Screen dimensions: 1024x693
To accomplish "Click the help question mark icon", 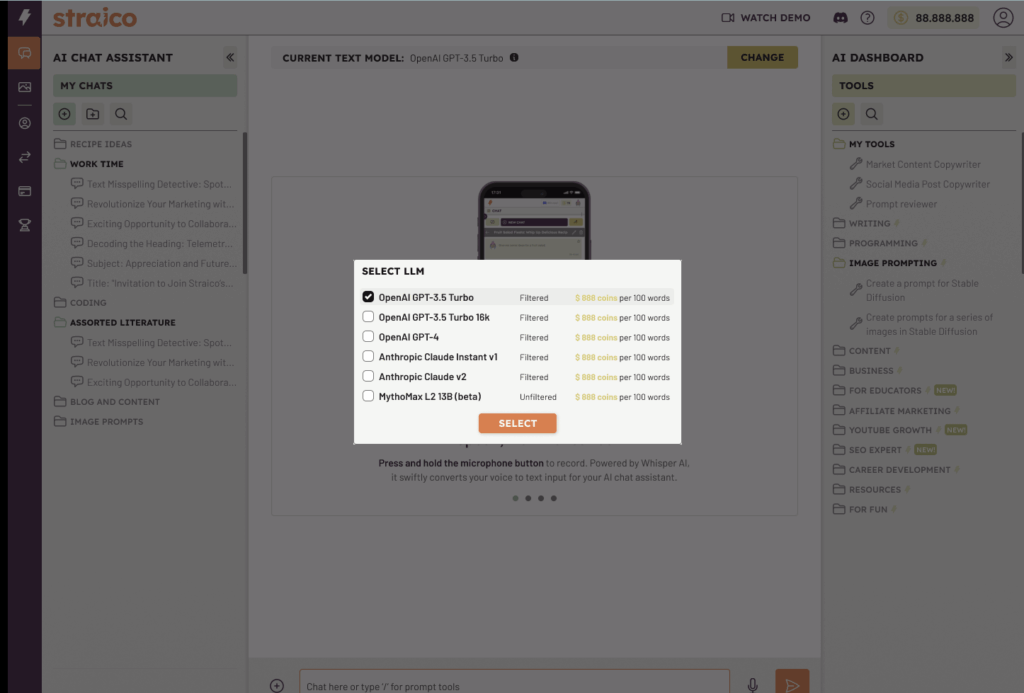I will coord(867,18).
